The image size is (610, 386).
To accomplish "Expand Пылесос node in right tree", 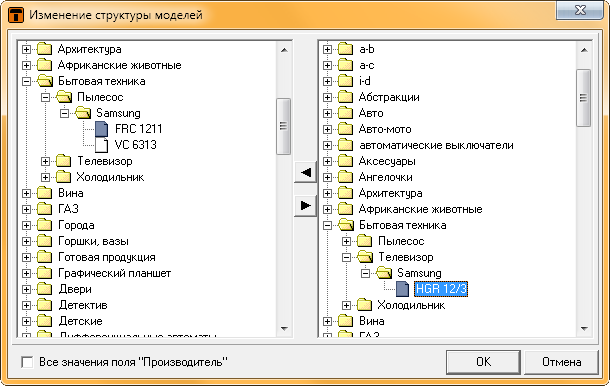I will 346,241.
